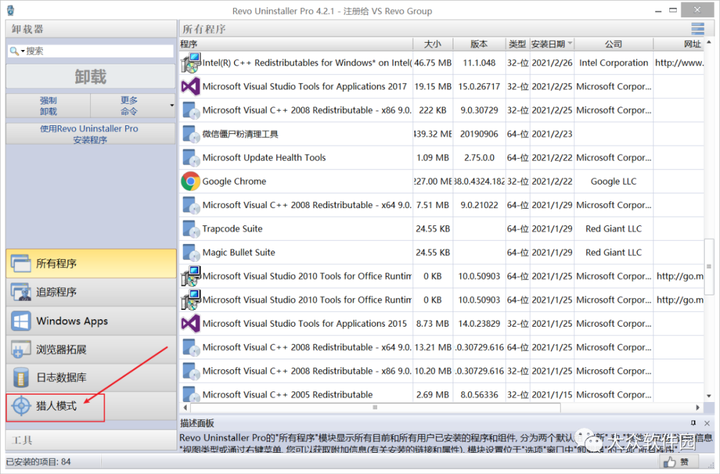The height and width of the screenshot is (474, 720).
Task: Click the vertical scrollbar thumb of program list
Action: pos(709,266)
